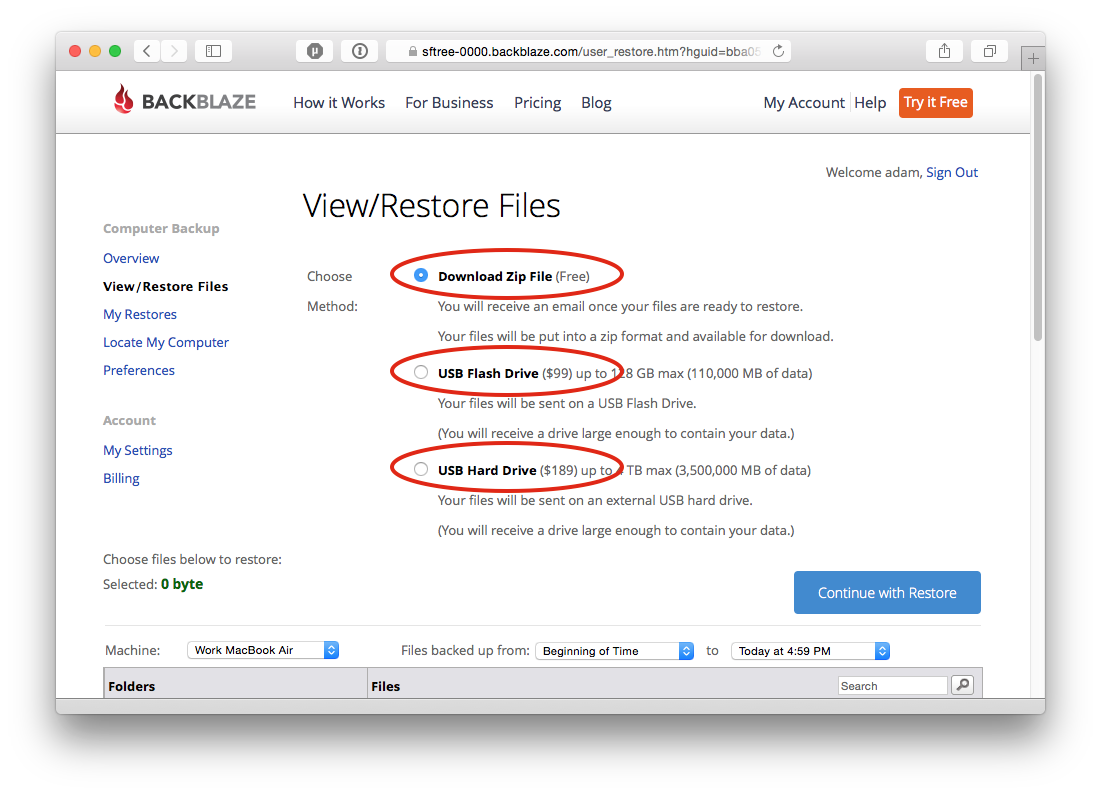Click the Selected 0 byte value

182,584
